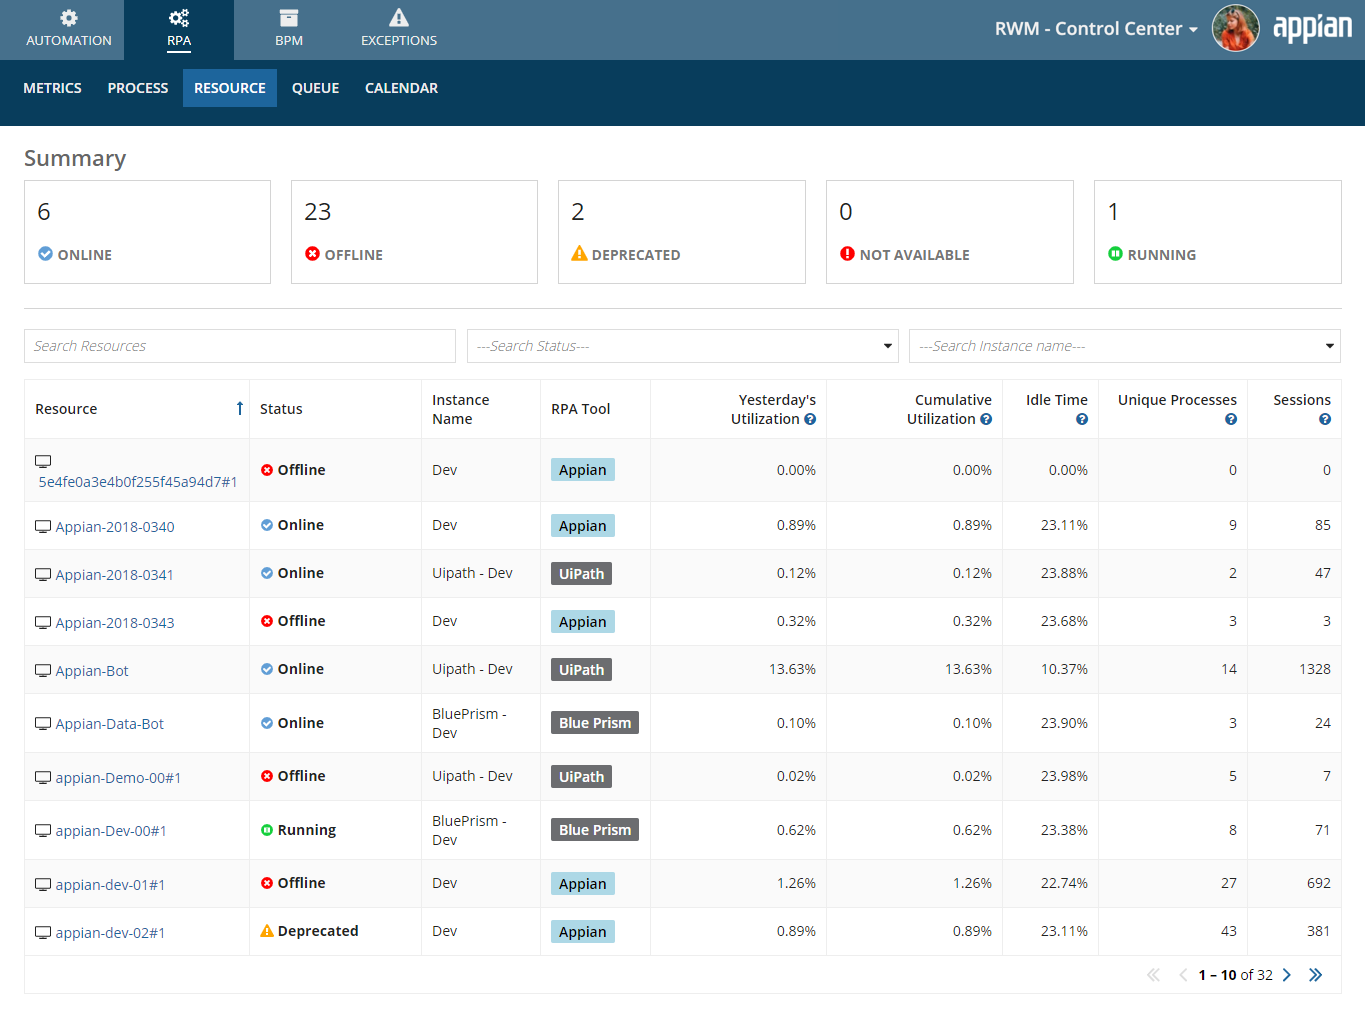1365x1022 pixels.
Task: Open the Automation gear icon tab
Action: [x=68, y=18]
